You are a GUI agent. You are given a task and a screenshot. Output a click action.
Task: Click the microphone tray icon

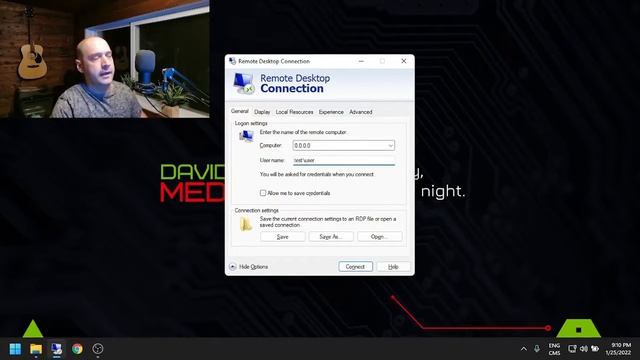click(x=537, y=349)
